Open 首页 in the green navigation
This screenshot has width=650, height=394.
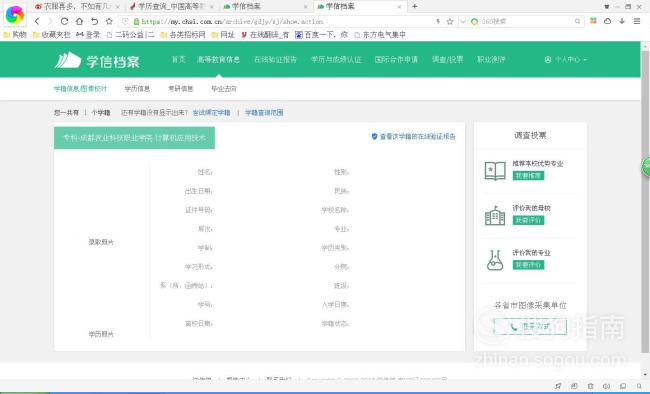pyautogui.click(x=179, y=59)
